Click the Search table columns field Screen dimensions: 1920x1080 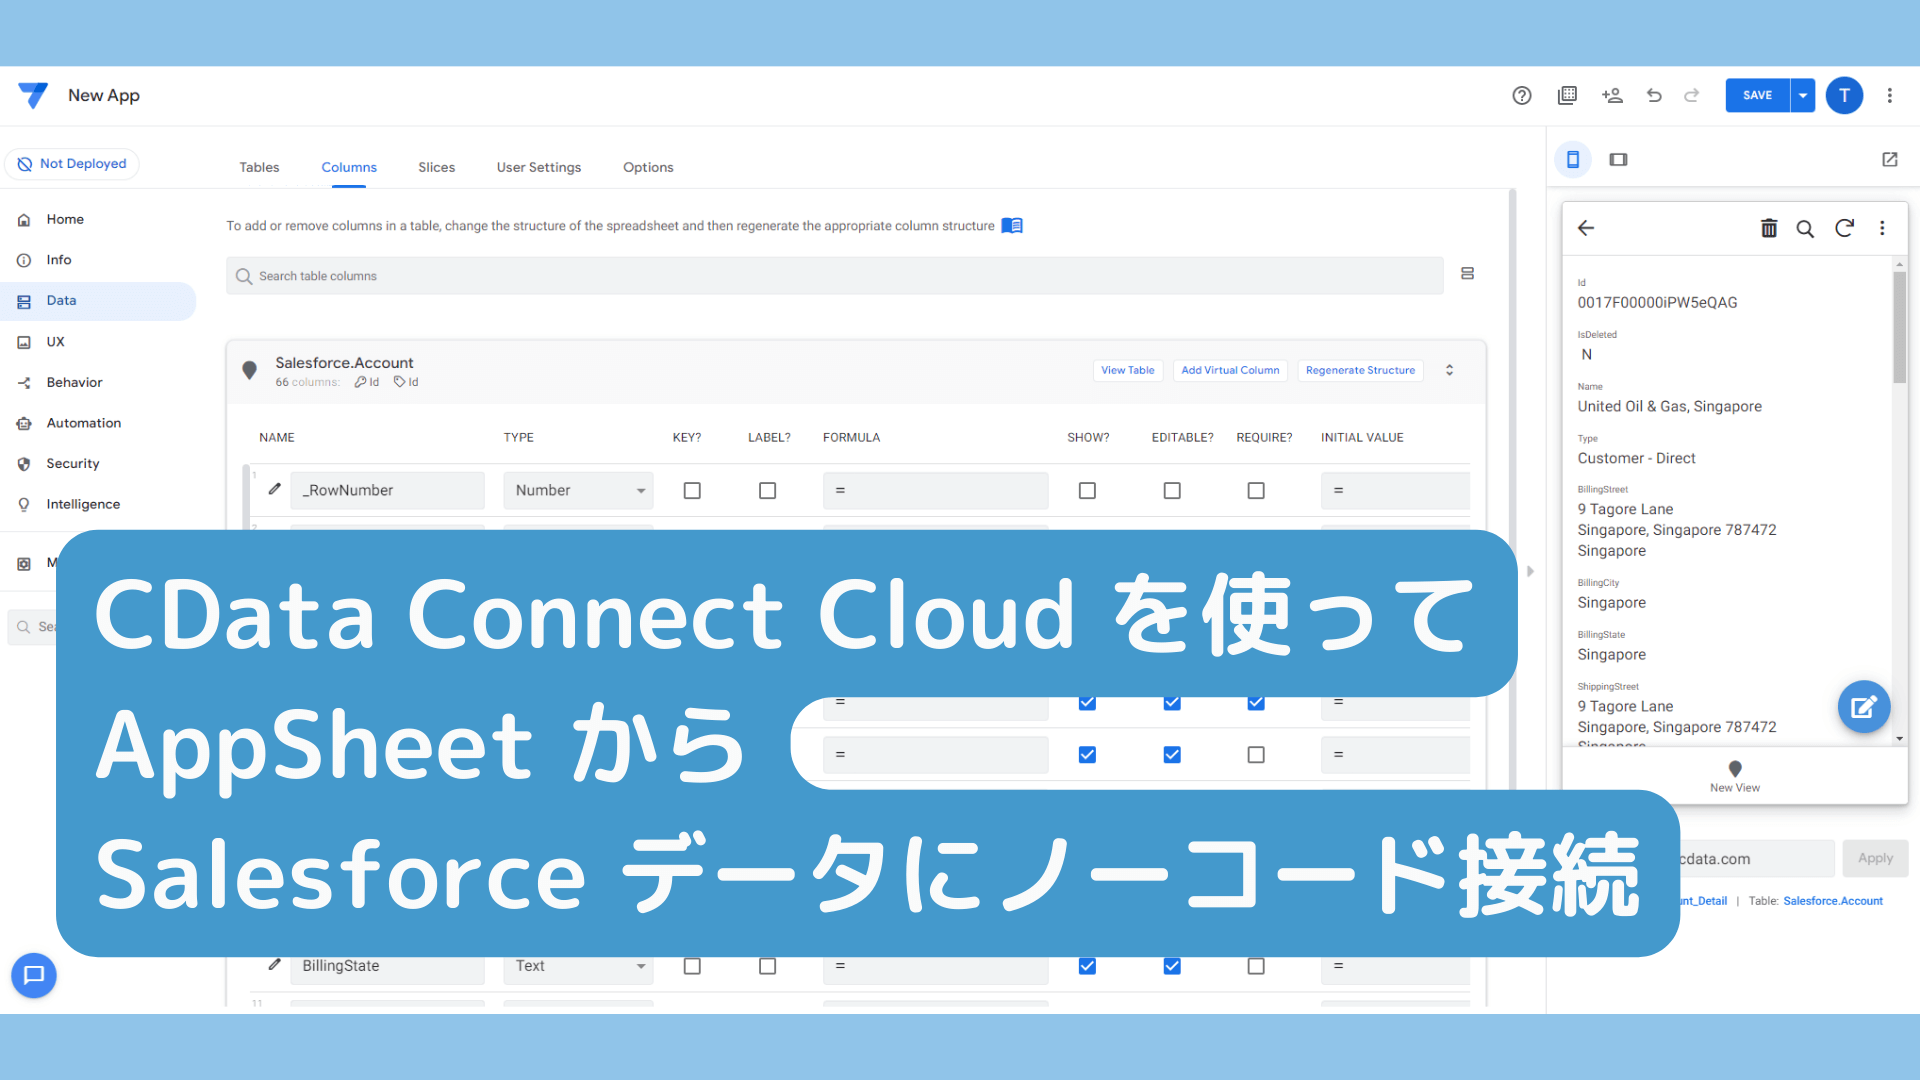point(835,276)
